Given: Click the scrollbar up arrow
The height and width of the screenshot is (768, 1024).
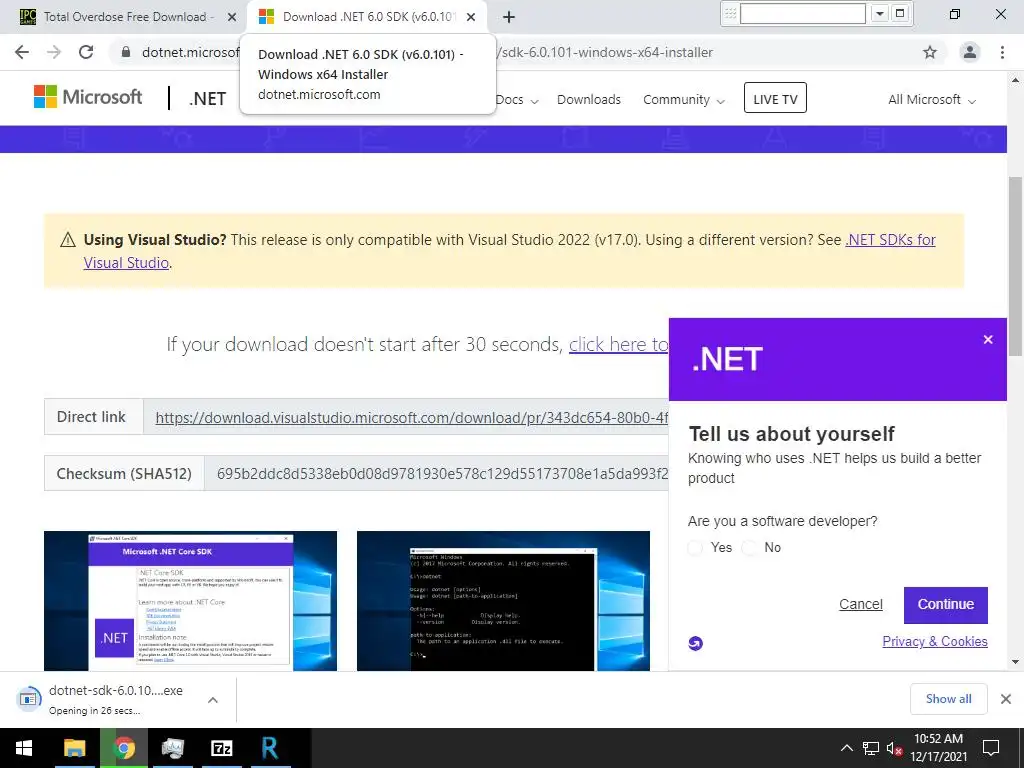Looking at the screenshot, I should tap(1016, 80).
